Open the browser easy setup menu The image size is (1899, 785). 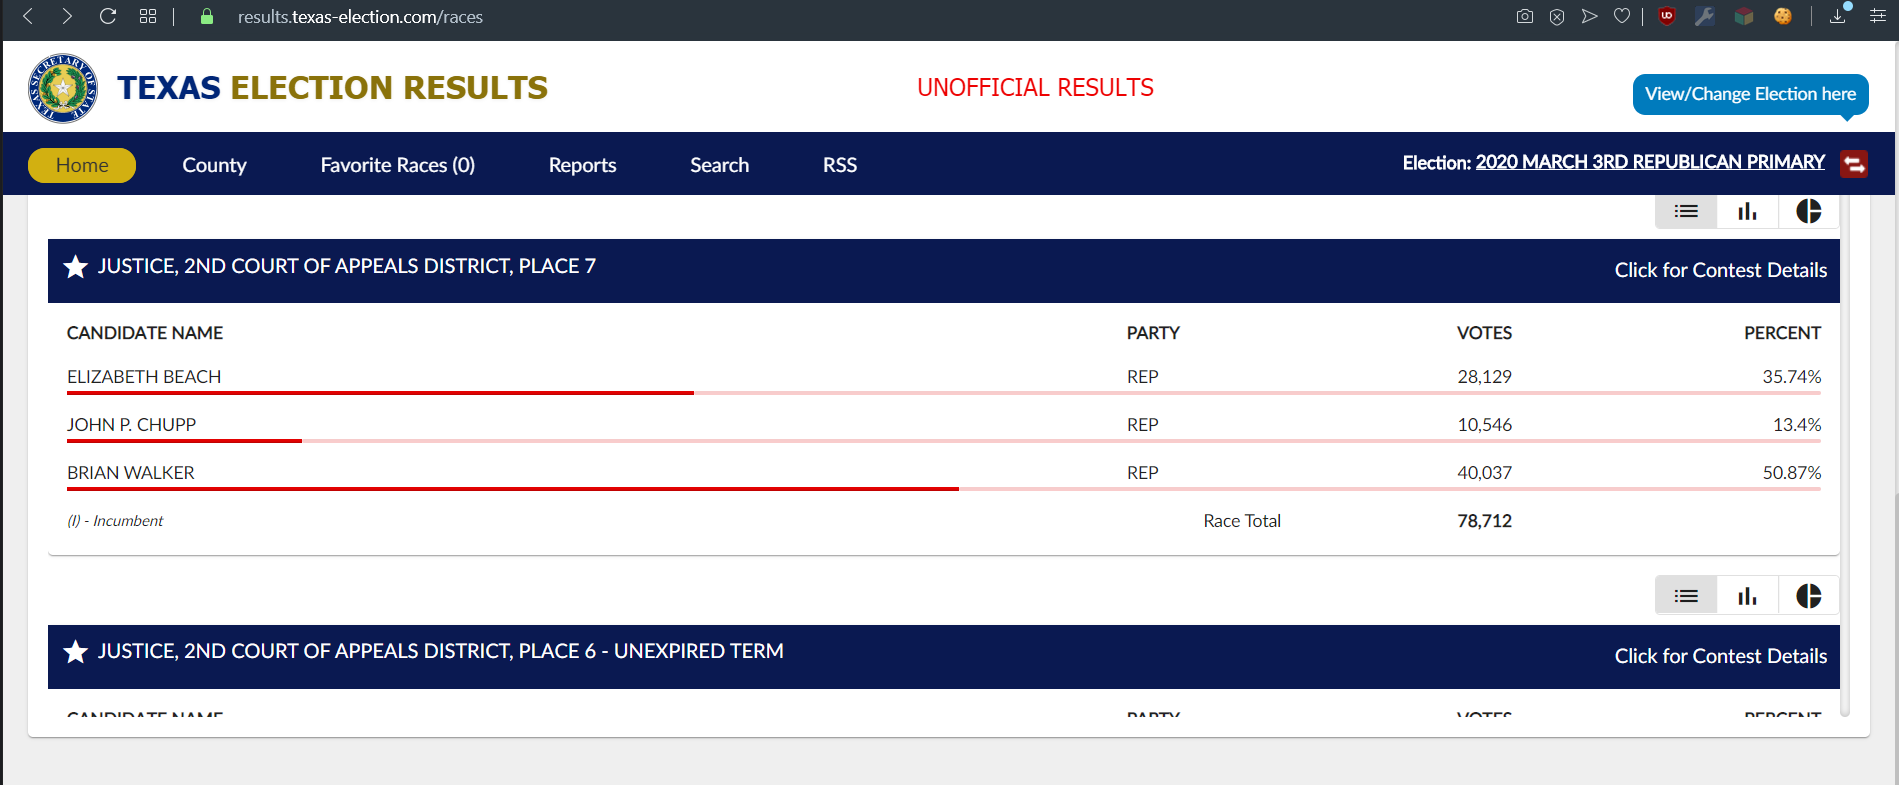pos(1878,16)
